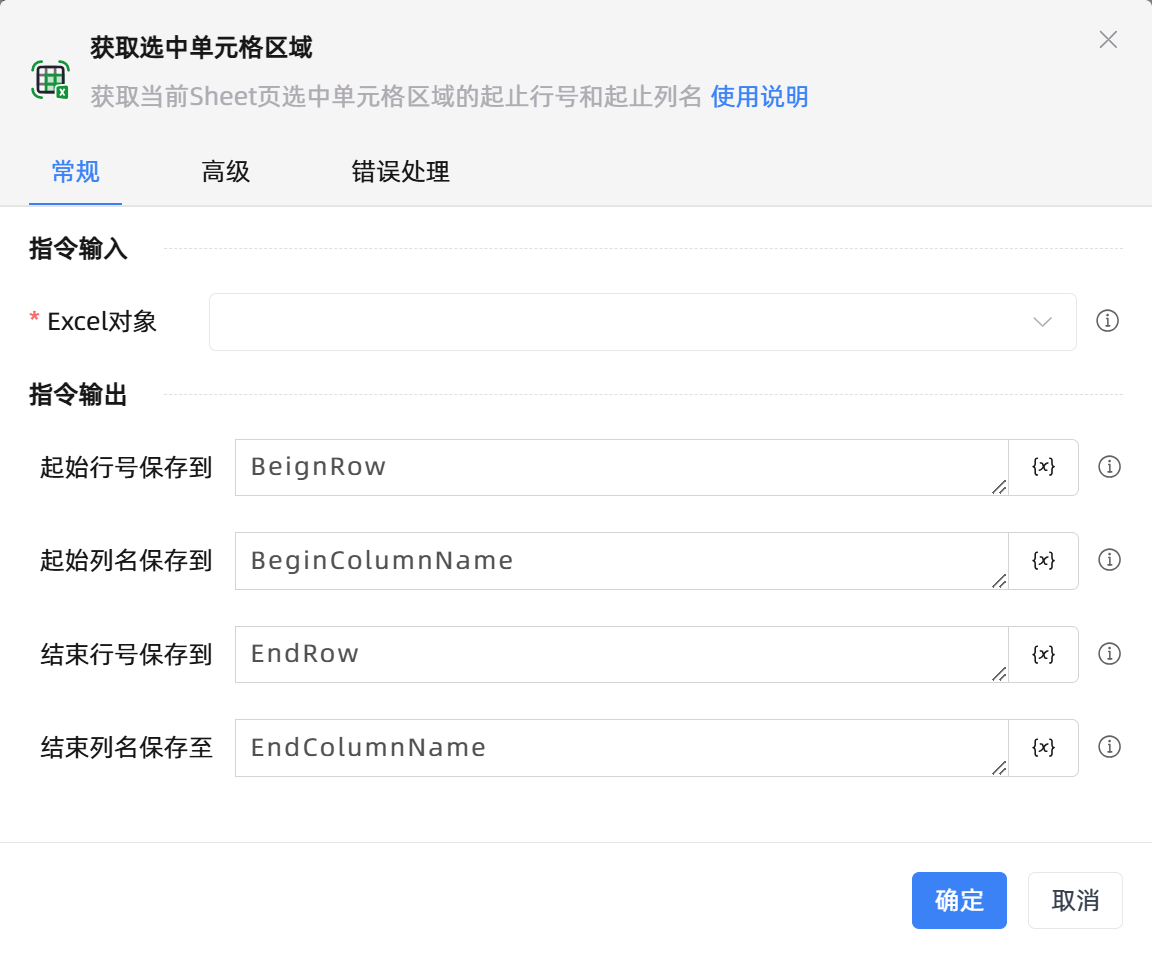The height and width of the screenshot is (958, 1152).
Task: Click the EndRow text input field
Action: point(620,654)
